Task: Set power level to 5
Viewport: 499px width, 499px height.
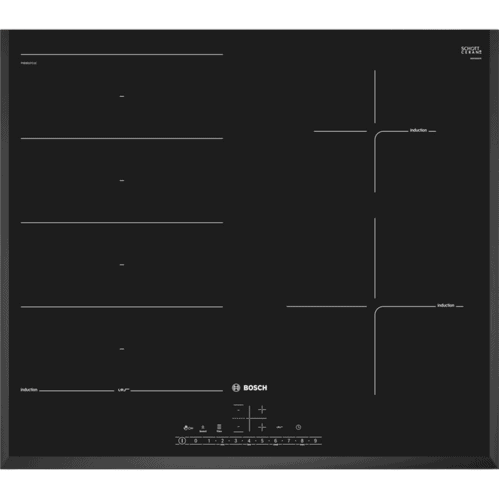Action: point(262,441)
